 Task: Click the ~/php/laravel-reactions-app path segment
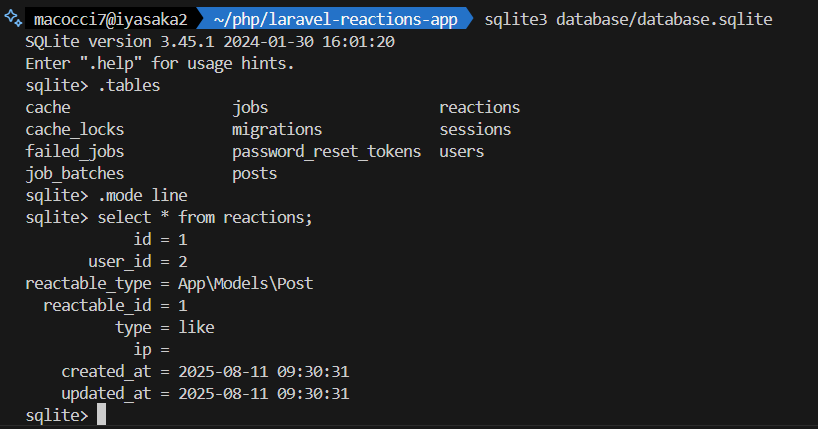pyautogui.click(x=333, y=20)
